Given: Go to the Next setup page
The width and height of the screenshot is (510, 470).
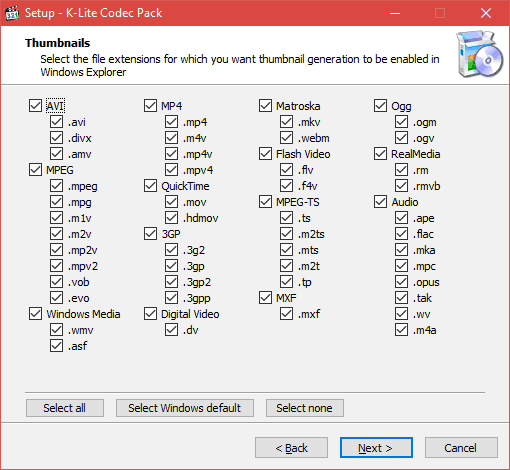Looking at the screenshot, I should pyautogui.click(x=376, y=448).
